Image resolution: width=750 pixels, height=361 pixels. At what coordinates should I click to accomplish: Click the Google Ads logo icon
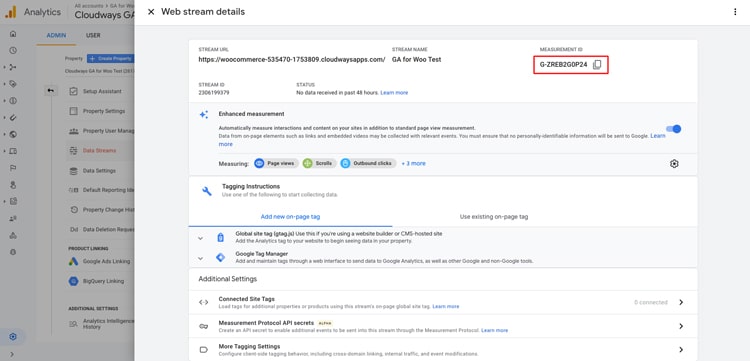click(73, 262)
